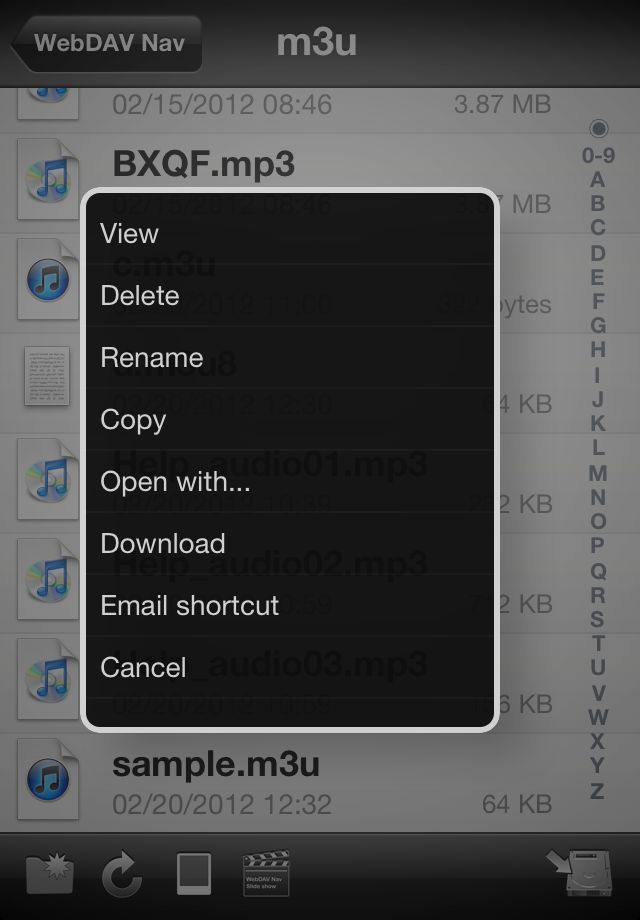Tap the sample.m3u file row name
The height and width of the screenshot is (920, 640).
(216, 765)
